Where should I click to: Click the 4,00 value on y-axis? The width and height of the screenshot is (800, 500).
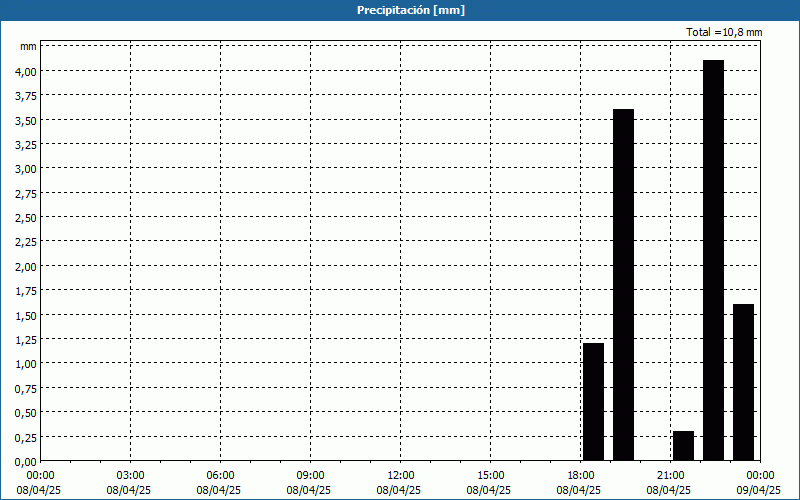pyautogui.click(x=25, y=71)
